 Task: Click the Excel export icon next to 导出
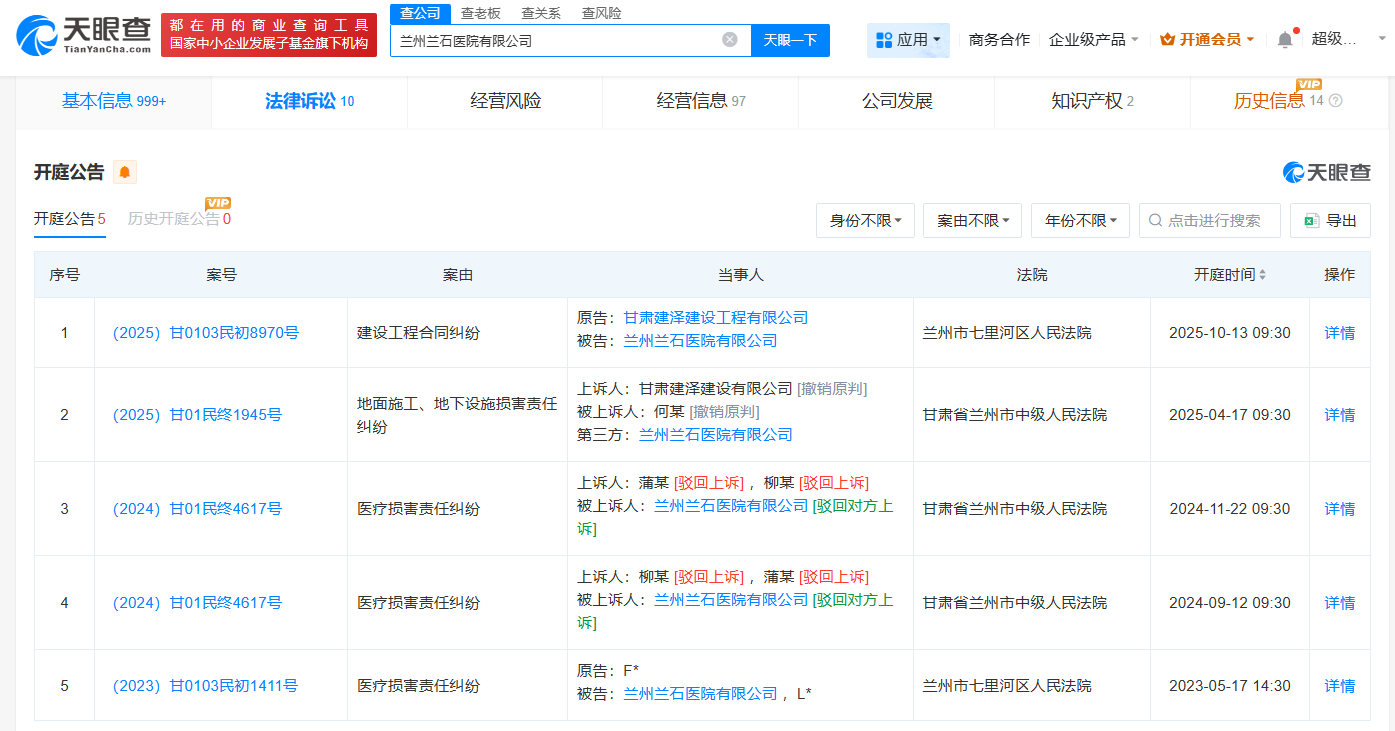coord(1315,220)
